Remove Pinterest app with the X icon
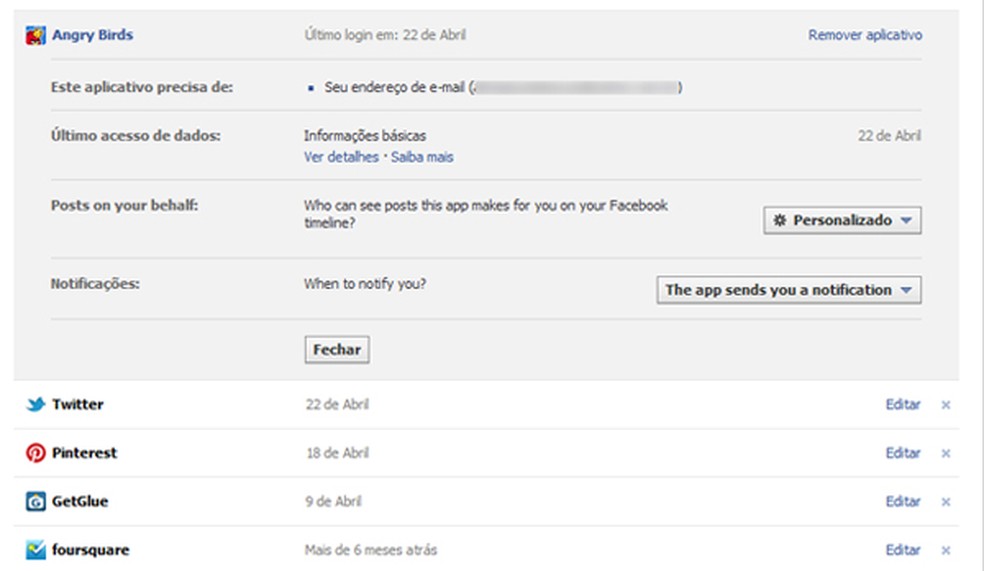The image size is (984, 571). (x=946, y=453)
